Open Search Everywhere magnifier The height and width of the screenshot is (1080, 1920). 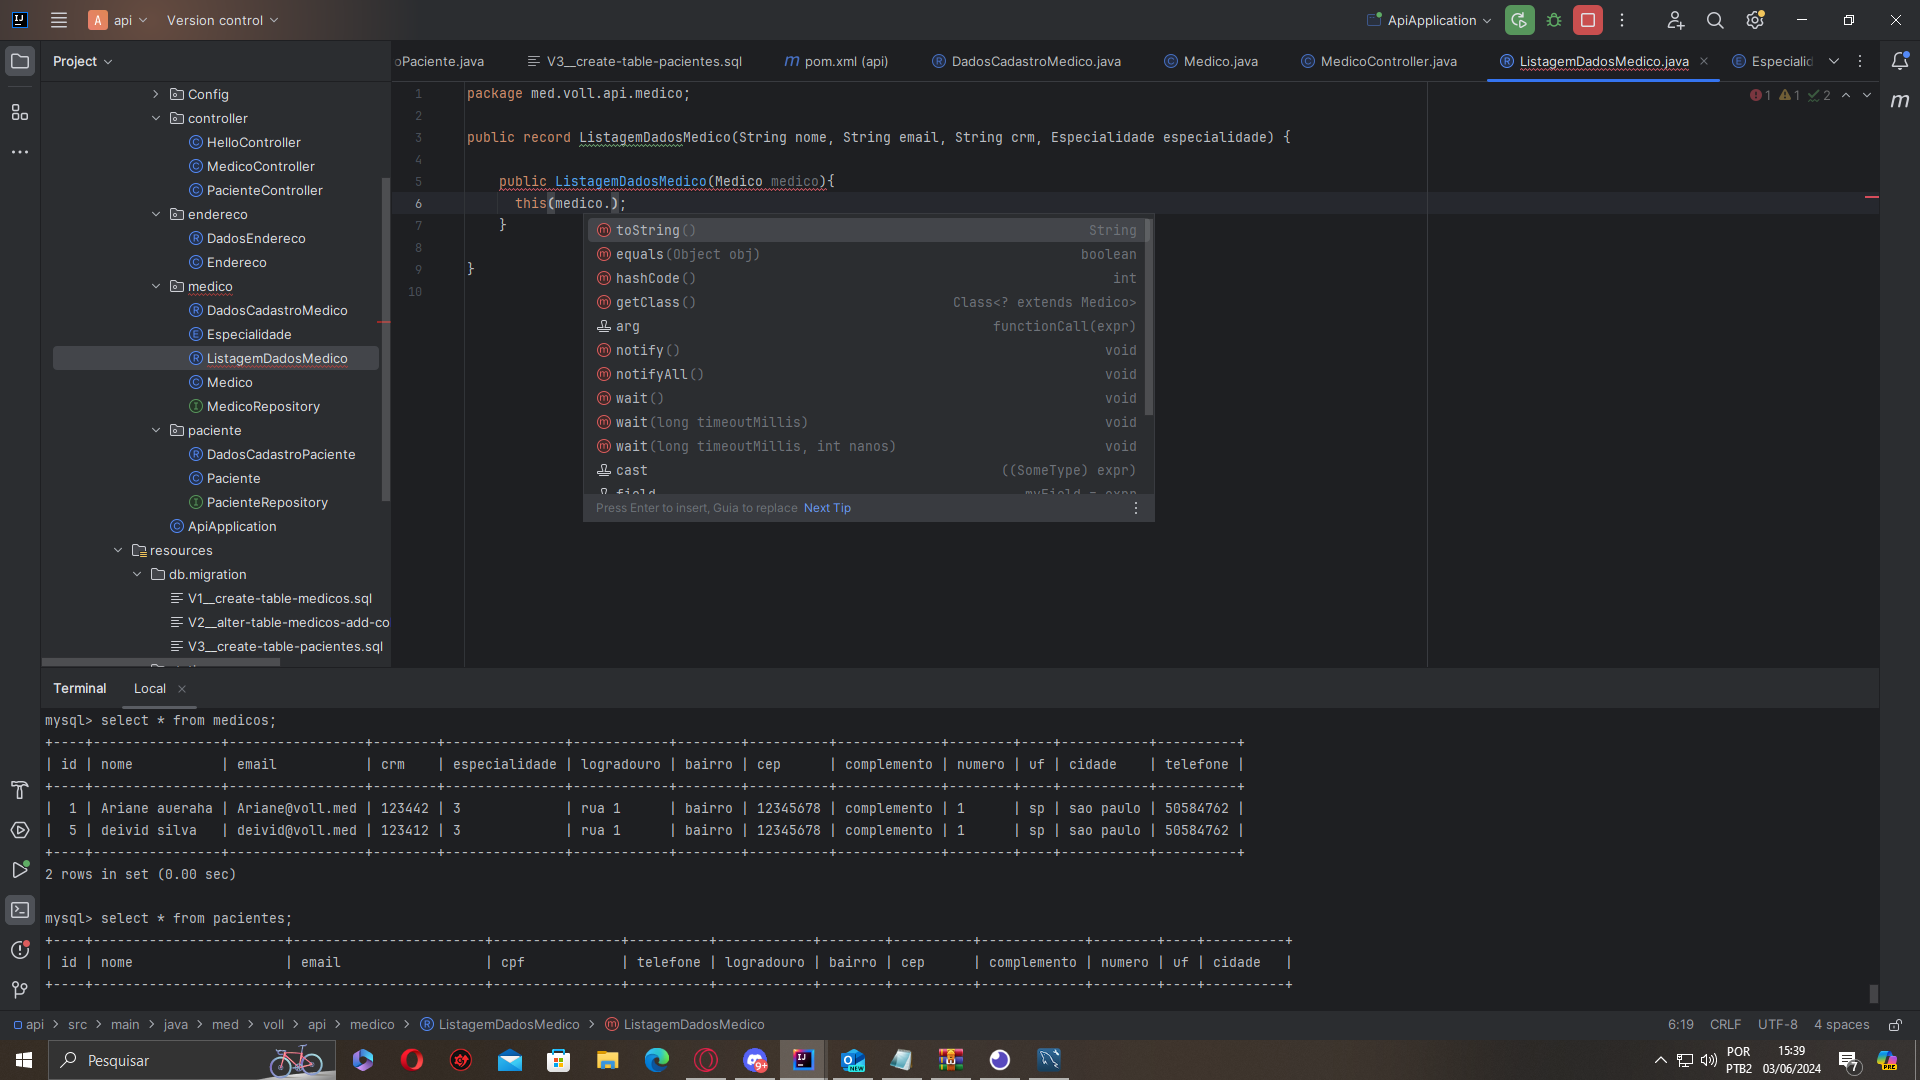[x=1715, y=20]
